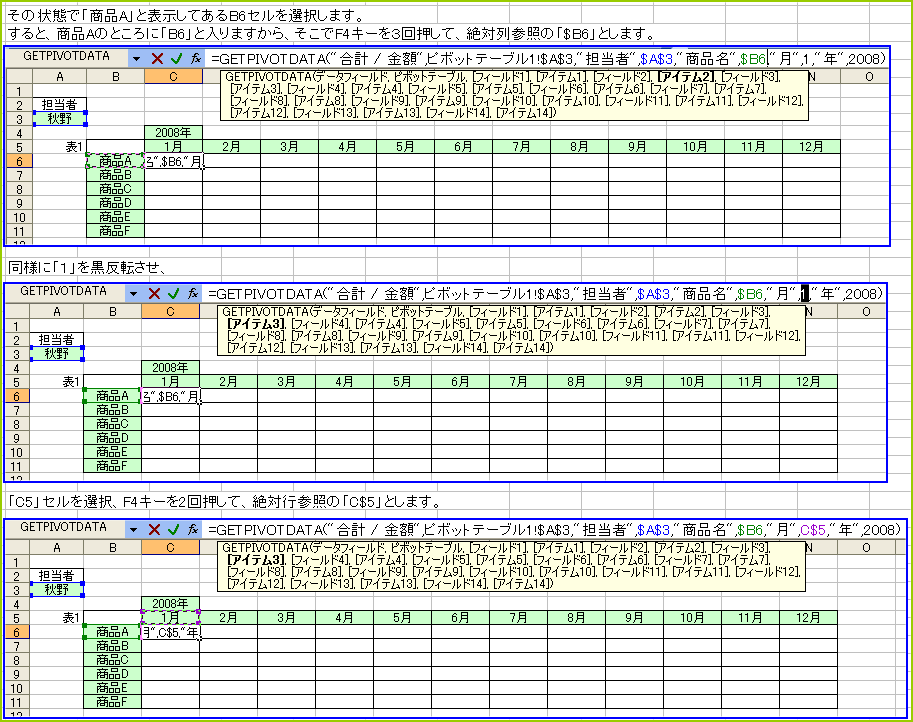Click the 9月 header in bottom screenshot

pos(634,617)
